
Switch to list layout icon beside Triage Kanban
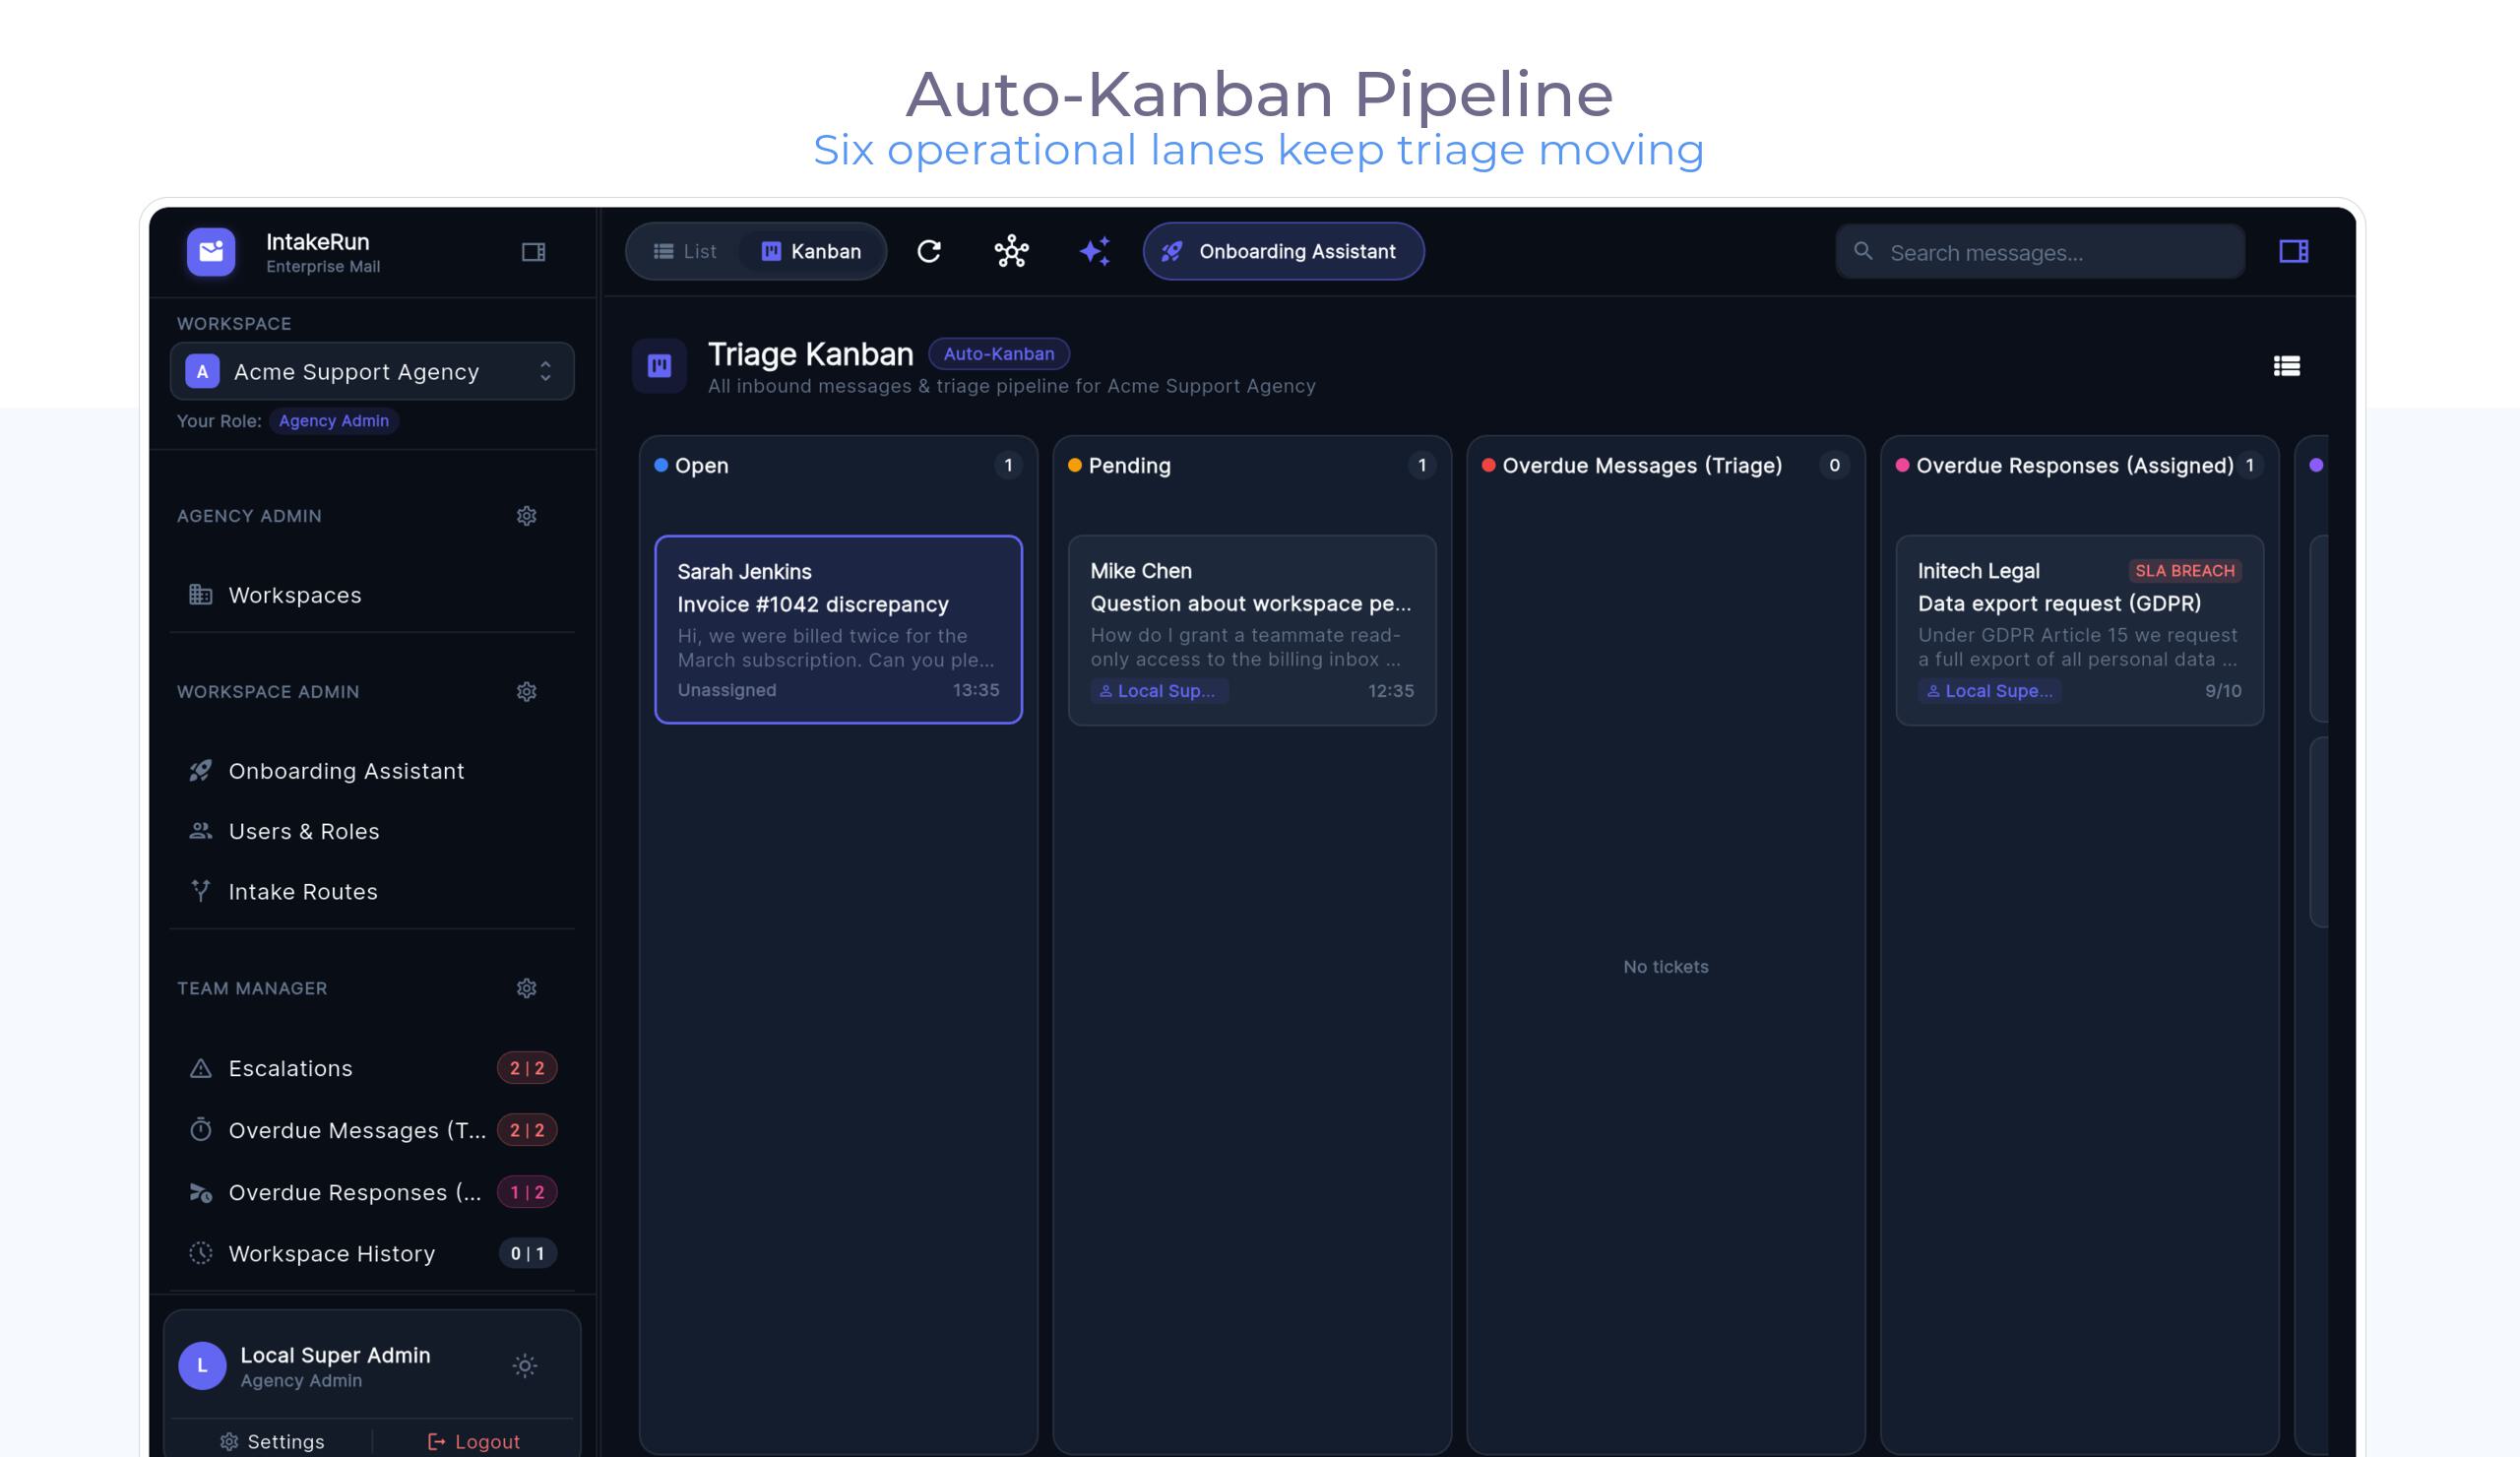tap(2286, 366)
